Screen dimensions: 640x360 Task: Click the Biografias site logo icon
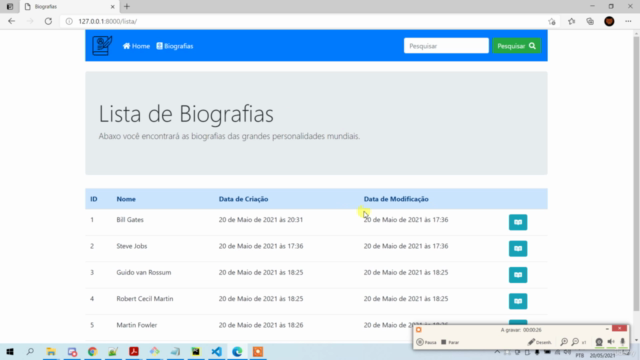click(102, 46)
